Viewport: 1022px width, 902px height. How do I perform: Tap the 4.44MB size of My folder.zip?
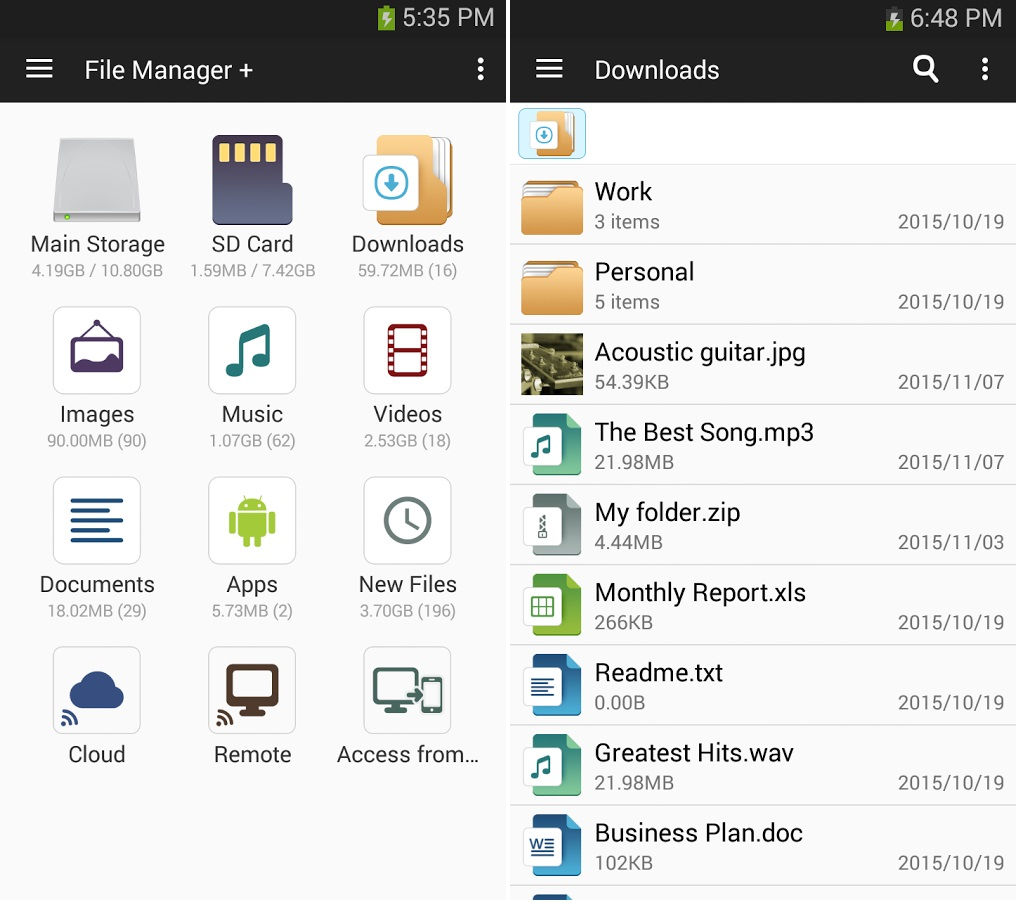628,543
